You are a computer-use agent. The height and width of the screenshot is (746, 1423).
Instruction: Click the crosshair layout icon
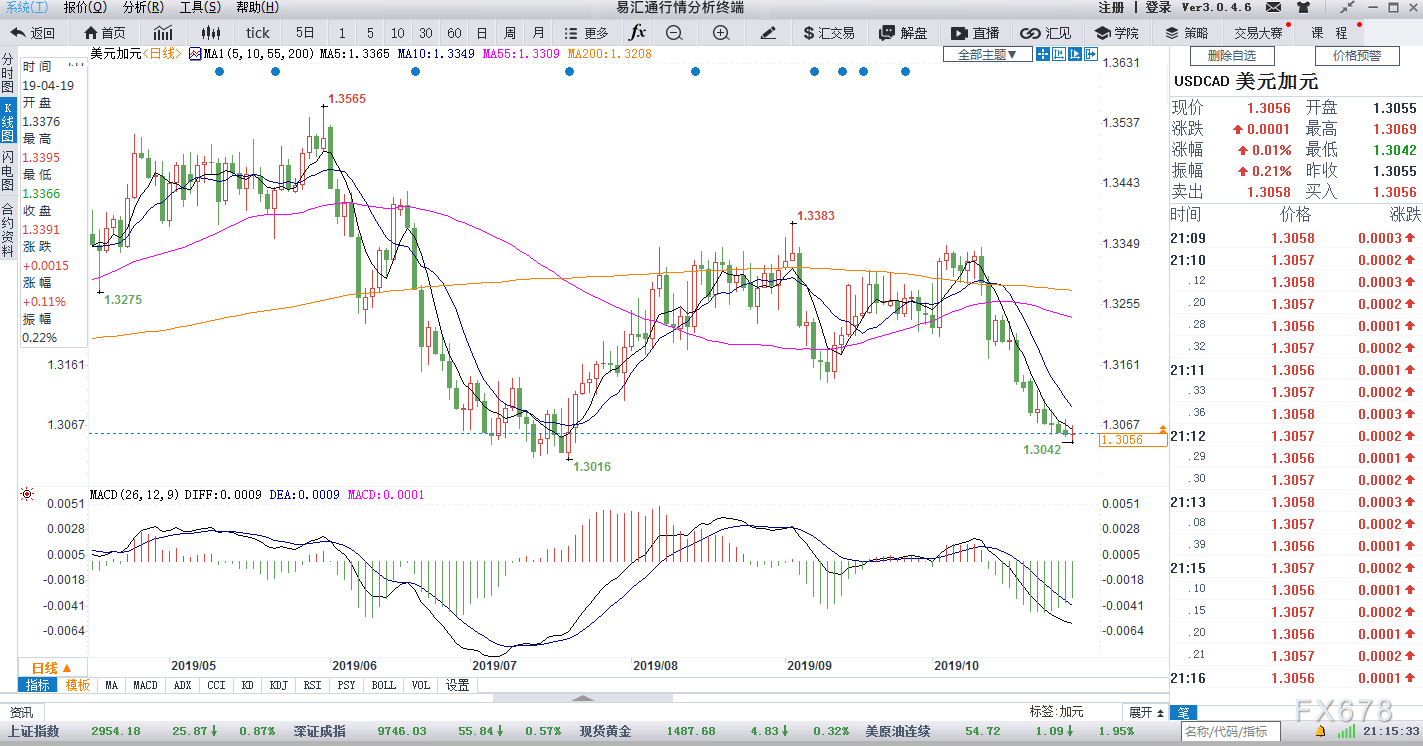coord(1043,55)
